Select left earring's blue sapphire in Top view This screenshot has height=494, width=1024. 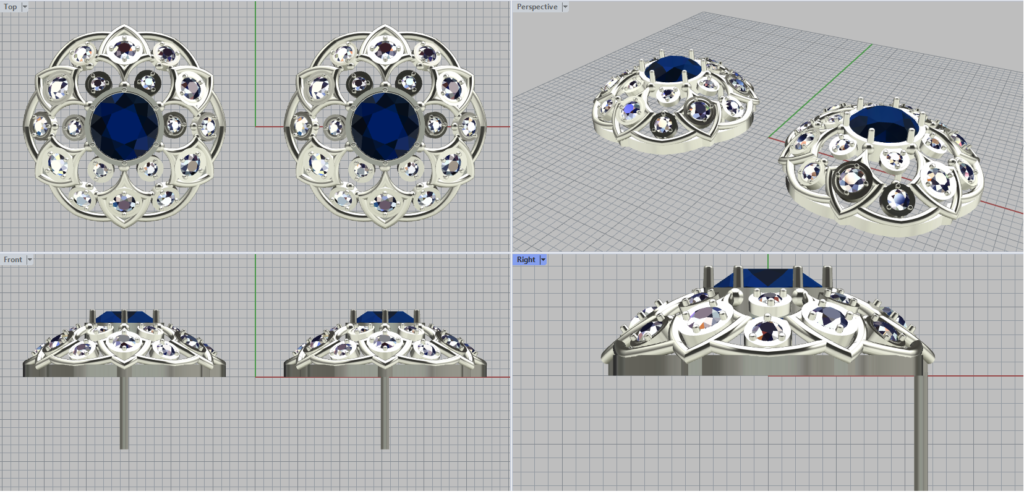124,125
